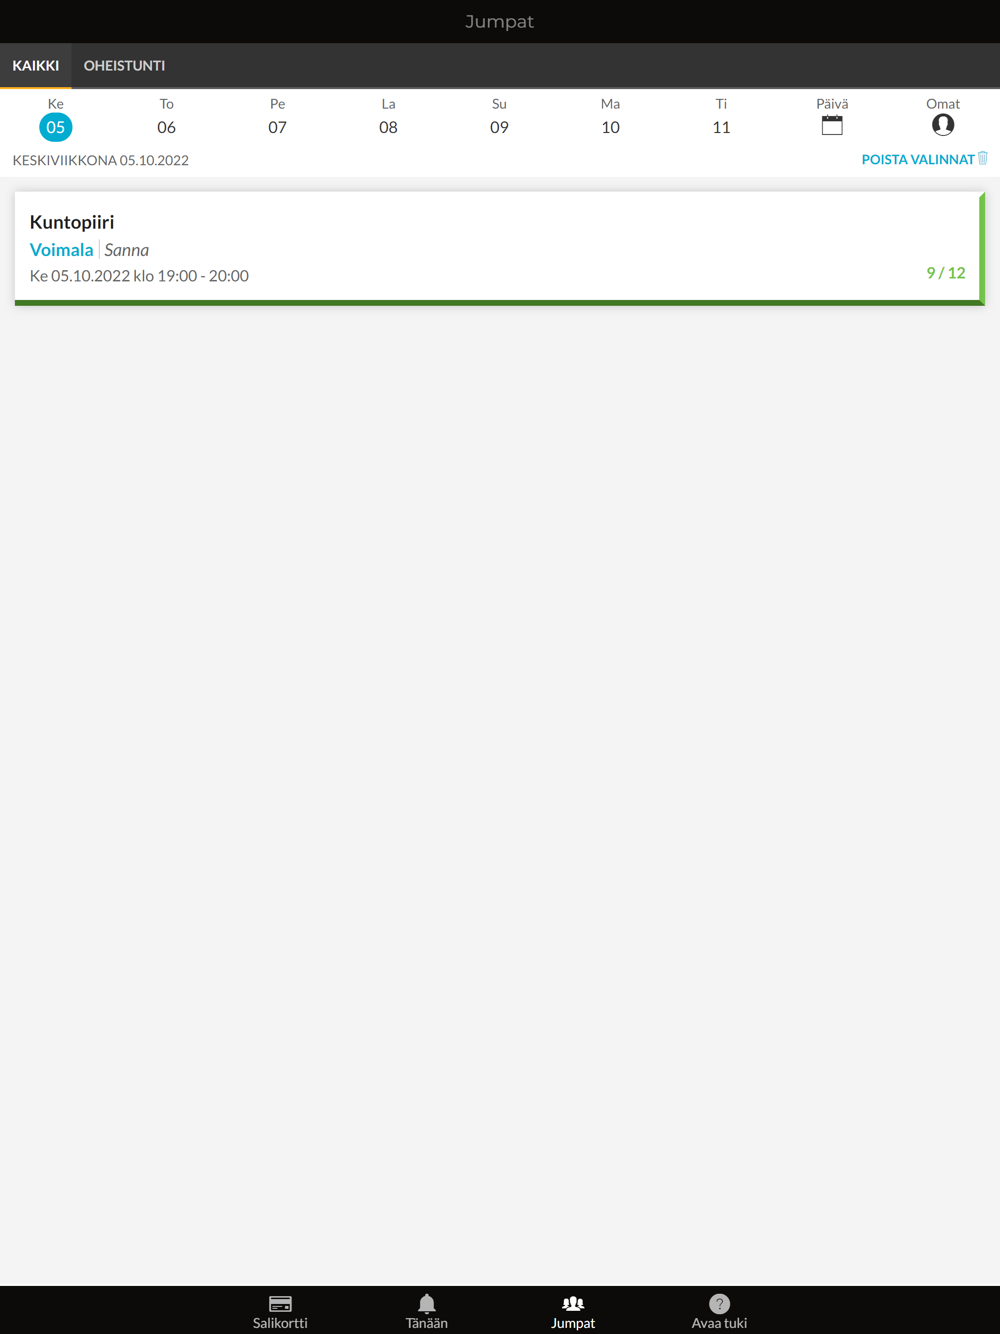This screenshot has height=1334, width=1000.
Task: Switch to the Oheistunti tab
Action: click(124, 65)
